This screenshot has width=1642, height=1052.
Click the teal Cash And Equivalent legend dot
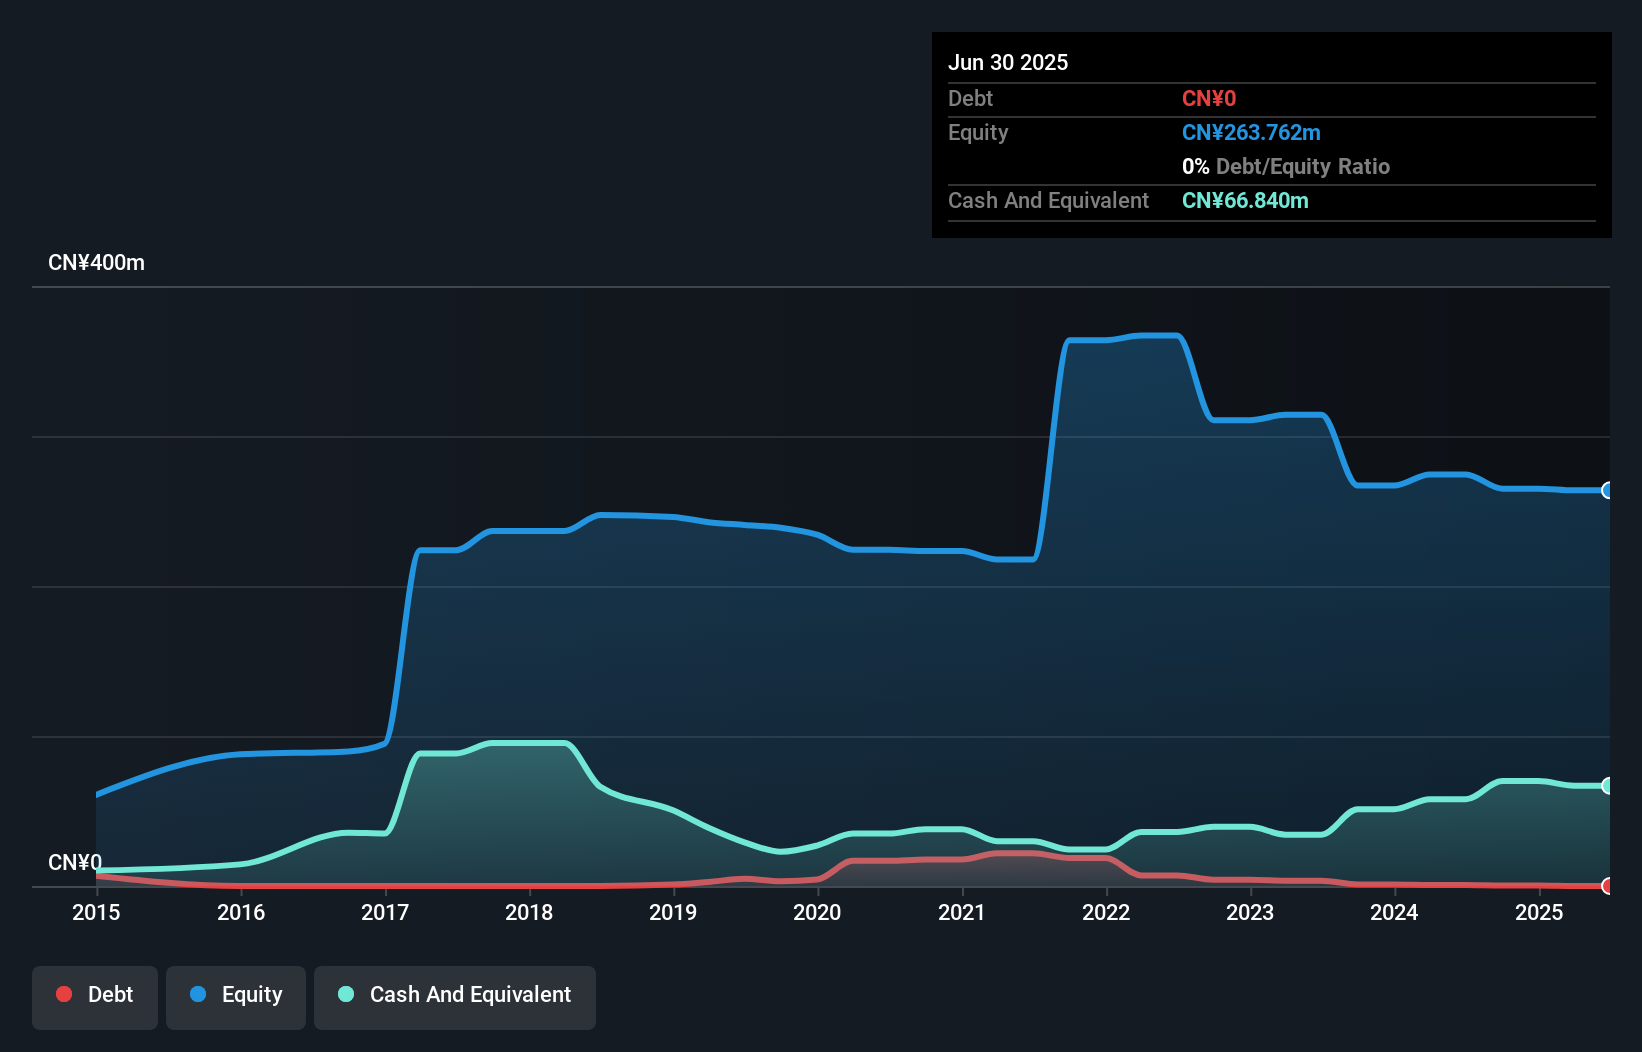(x=346, y=994)
